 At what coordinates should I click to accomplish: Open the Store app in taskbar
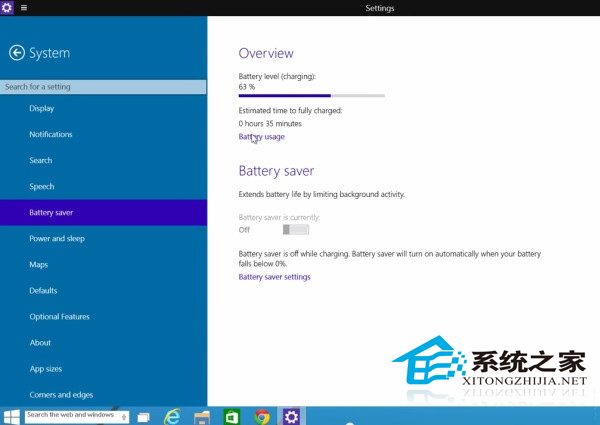point(232,417)
